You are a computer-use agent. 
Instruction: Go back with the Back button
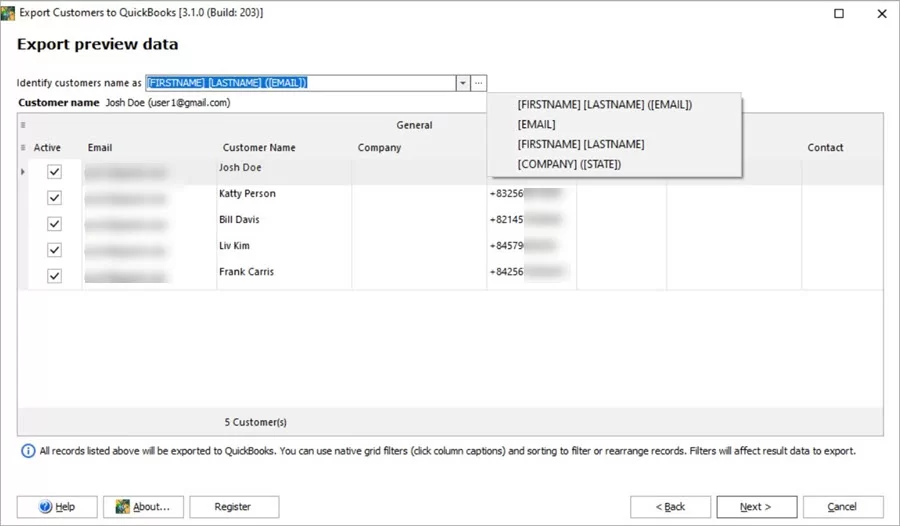click(670, 507)
